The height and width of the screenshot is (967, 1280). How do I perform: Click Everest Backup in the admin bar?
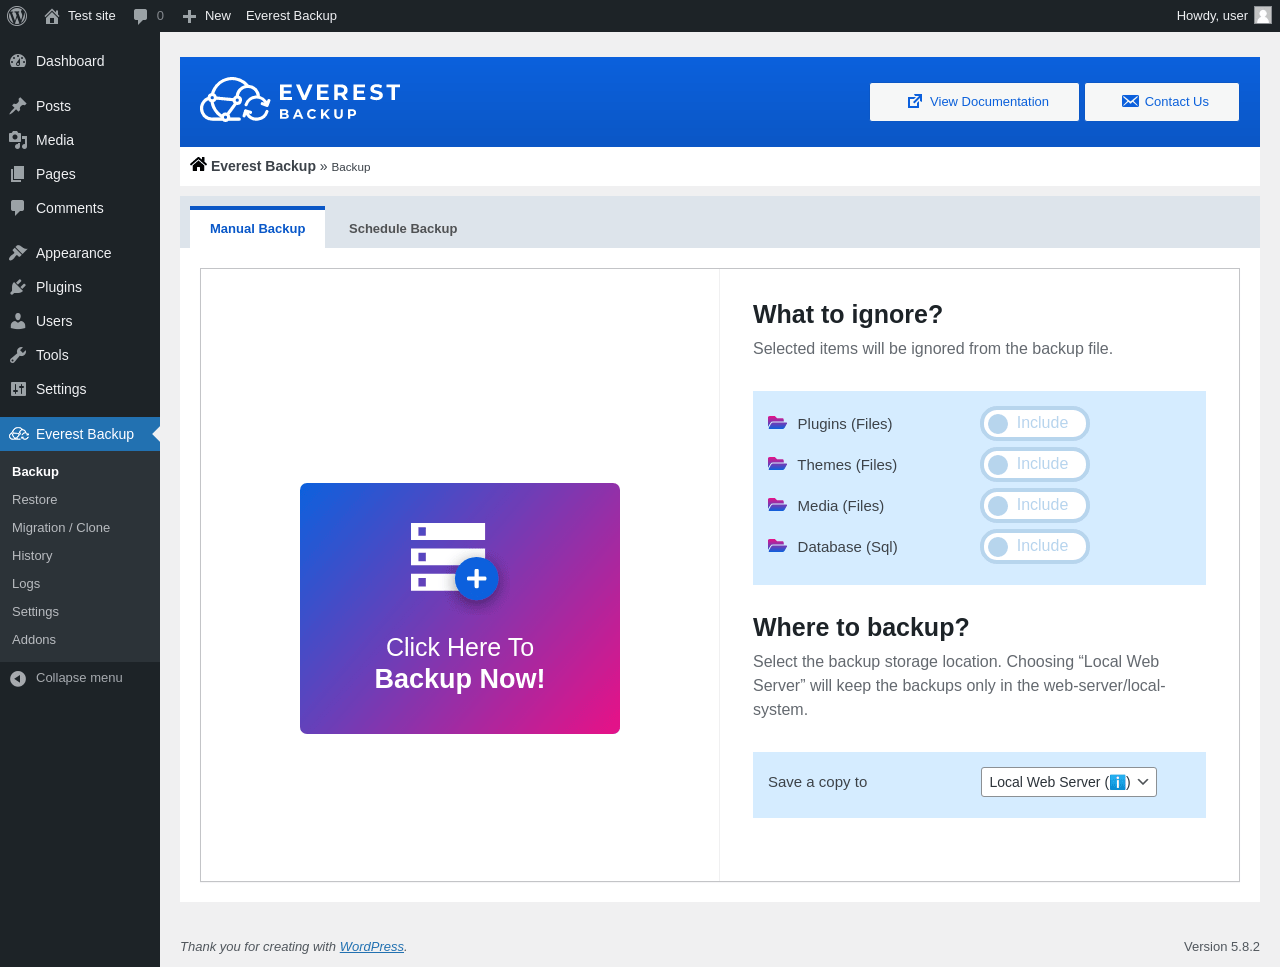291,16
